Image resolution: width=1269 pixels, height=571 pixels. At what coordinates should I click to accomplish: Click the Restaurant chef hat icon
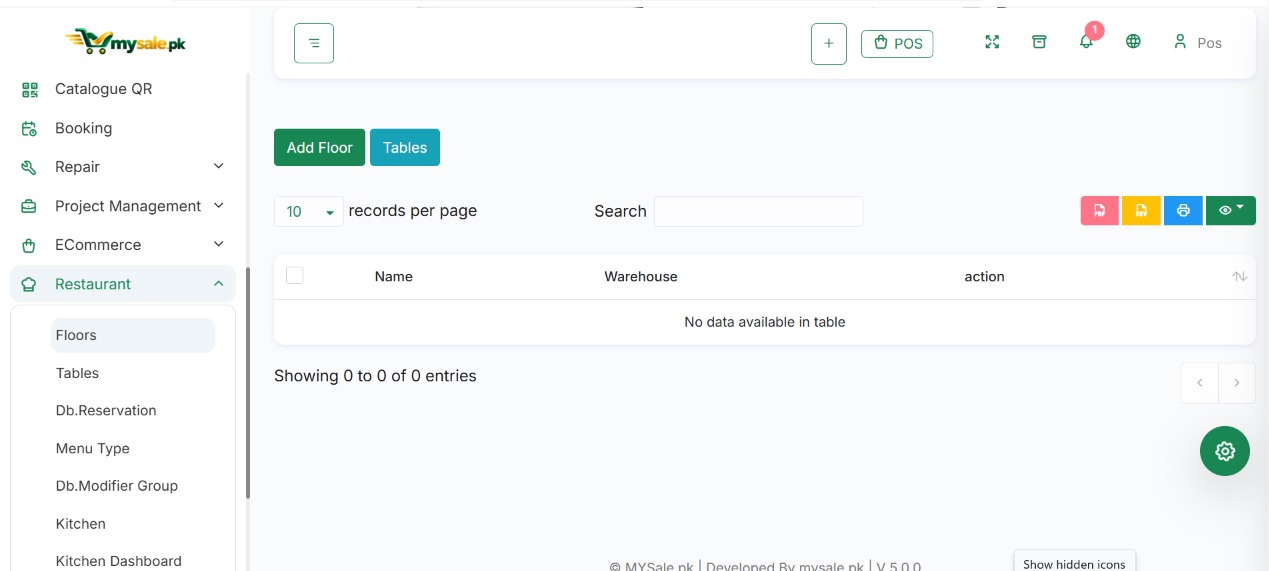point(30,284)
